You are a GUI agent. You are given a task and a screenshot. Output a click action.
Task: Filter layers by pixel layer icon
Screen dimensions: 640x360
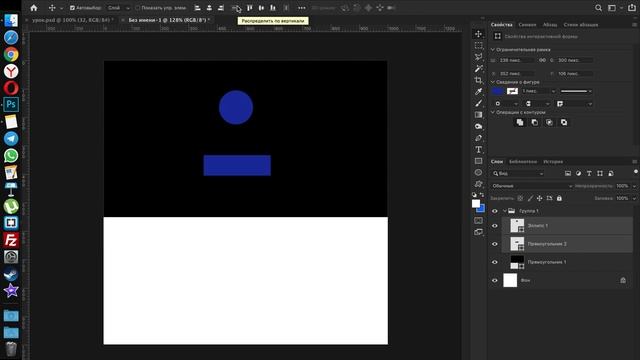[x=568, y=173]
